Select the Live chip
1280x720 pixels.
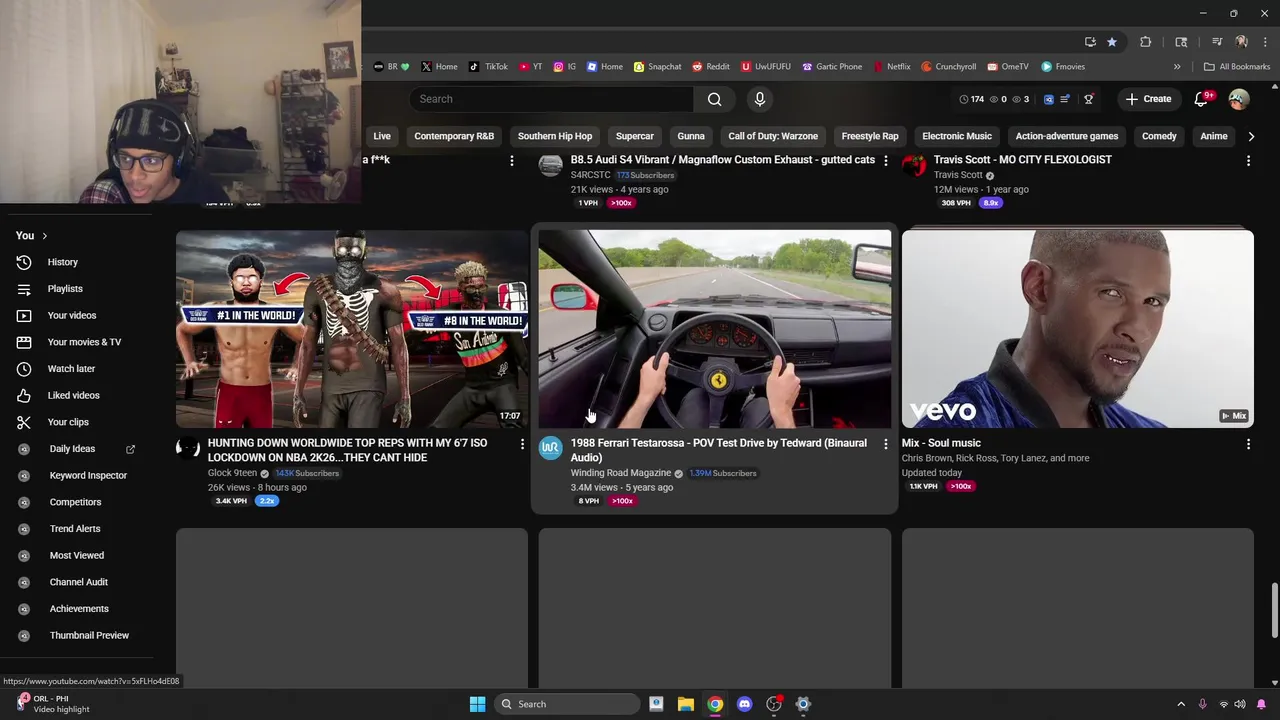coord(382,136)
